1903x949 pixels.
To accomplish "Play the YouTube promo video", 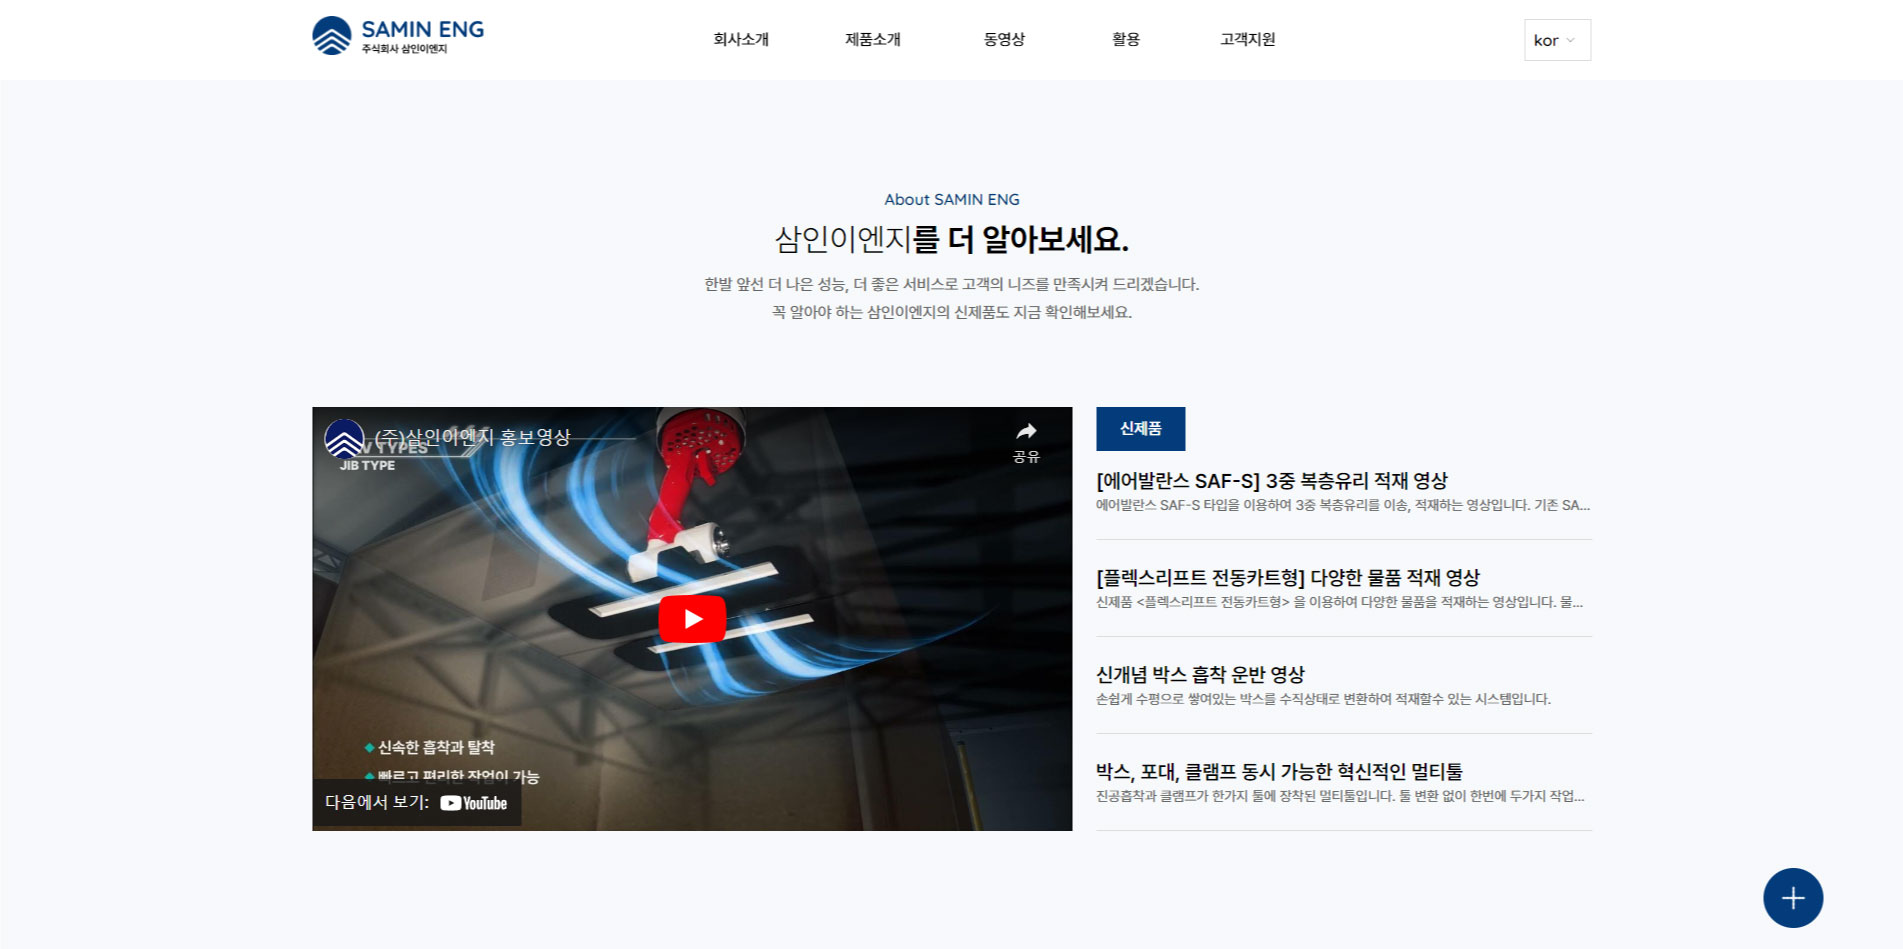I will pyautogui.click(x=692, y=619).
